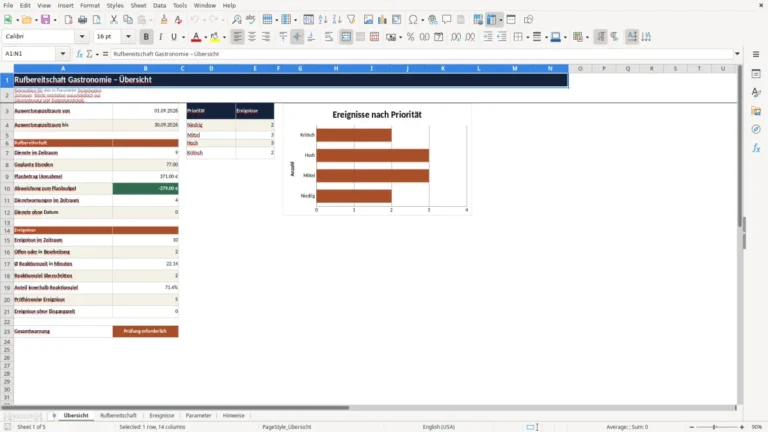
Task: Toggle Italic formatting
Action: (x=160, y=37)
